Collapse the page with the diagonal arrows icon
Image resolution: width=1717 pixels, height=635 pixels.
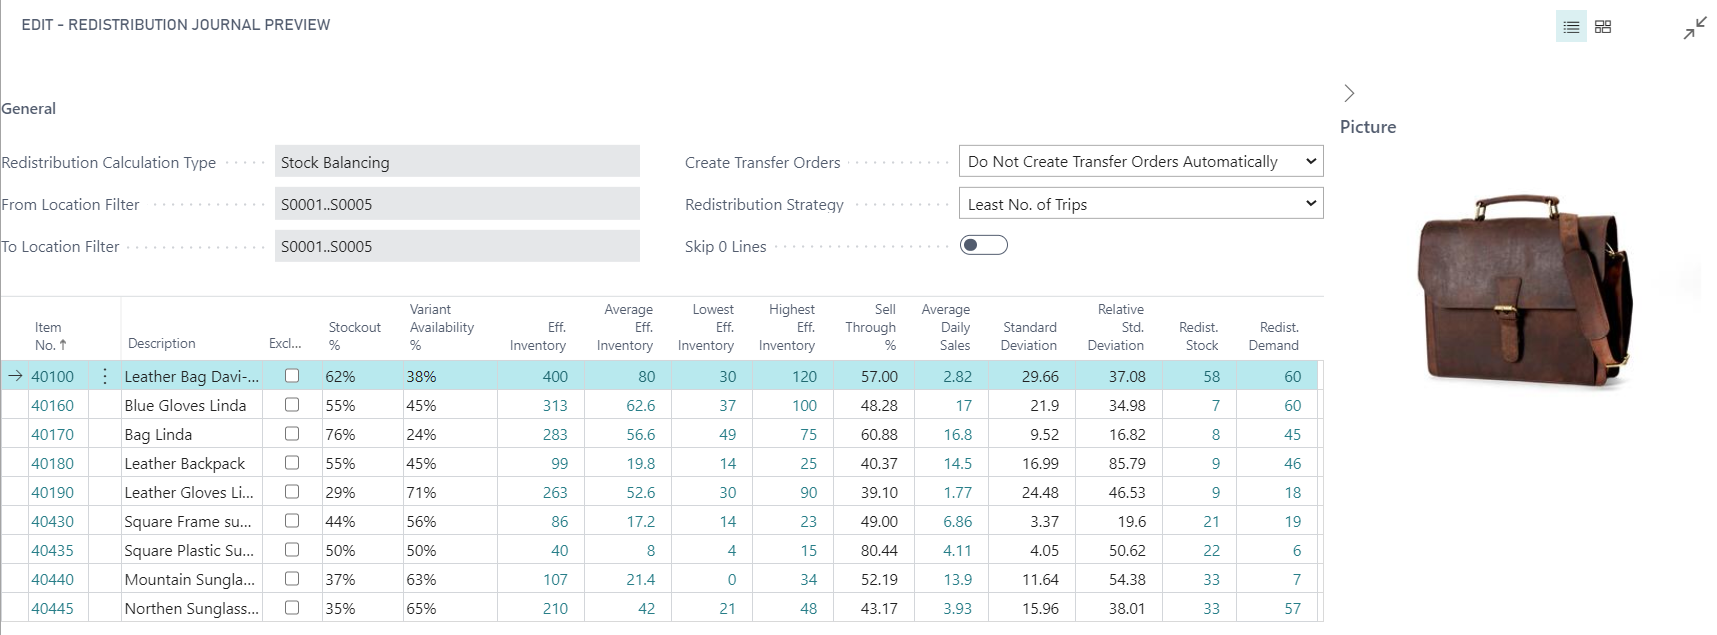click(x=1694, y=28)
